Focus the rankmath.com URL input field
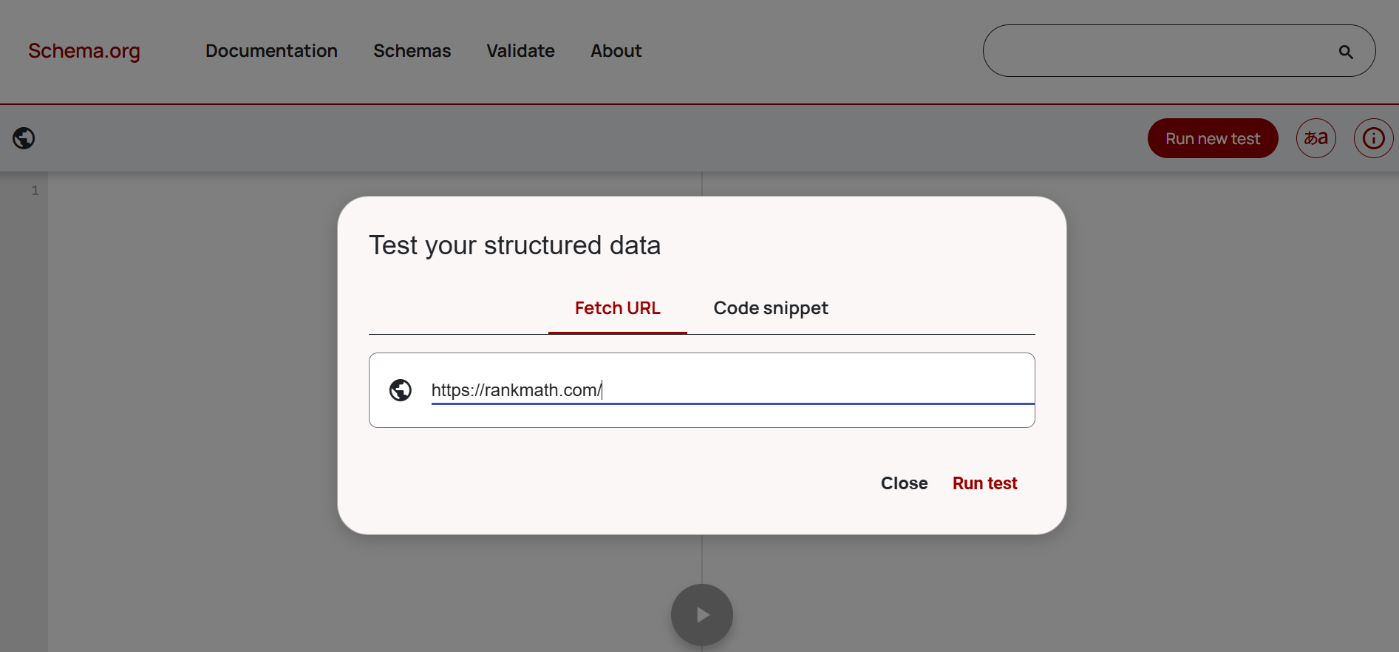The width and height of the screenshot is (1399, 652). tap(730, 390)
